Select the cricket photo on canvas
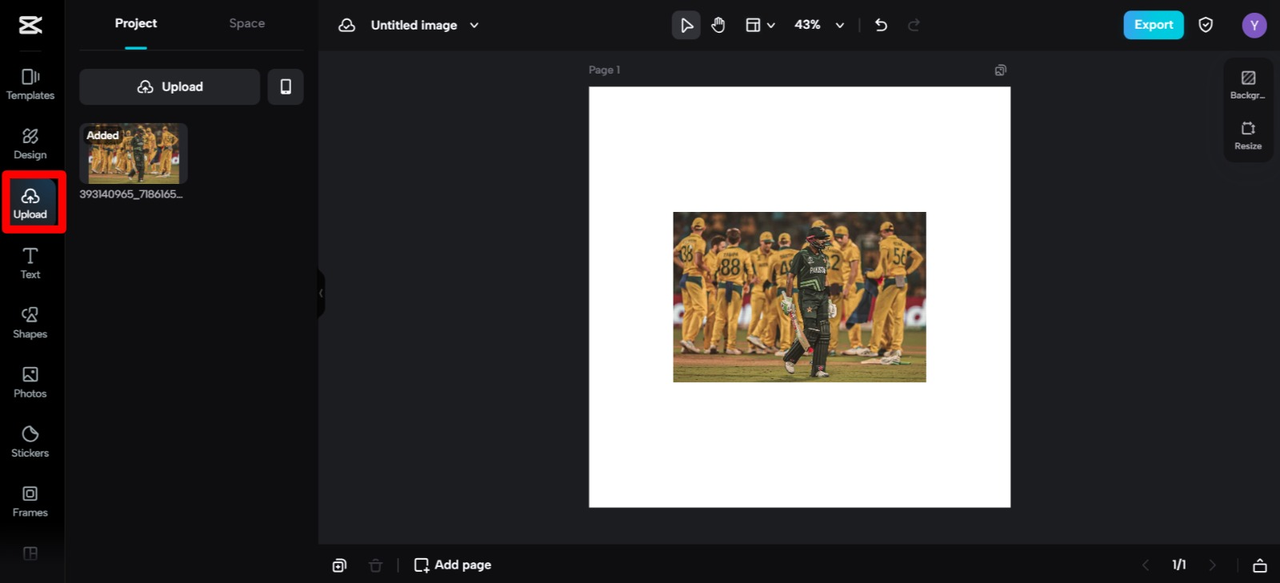The height and width of the screenshot is (583, 1280). click(799, 297)
